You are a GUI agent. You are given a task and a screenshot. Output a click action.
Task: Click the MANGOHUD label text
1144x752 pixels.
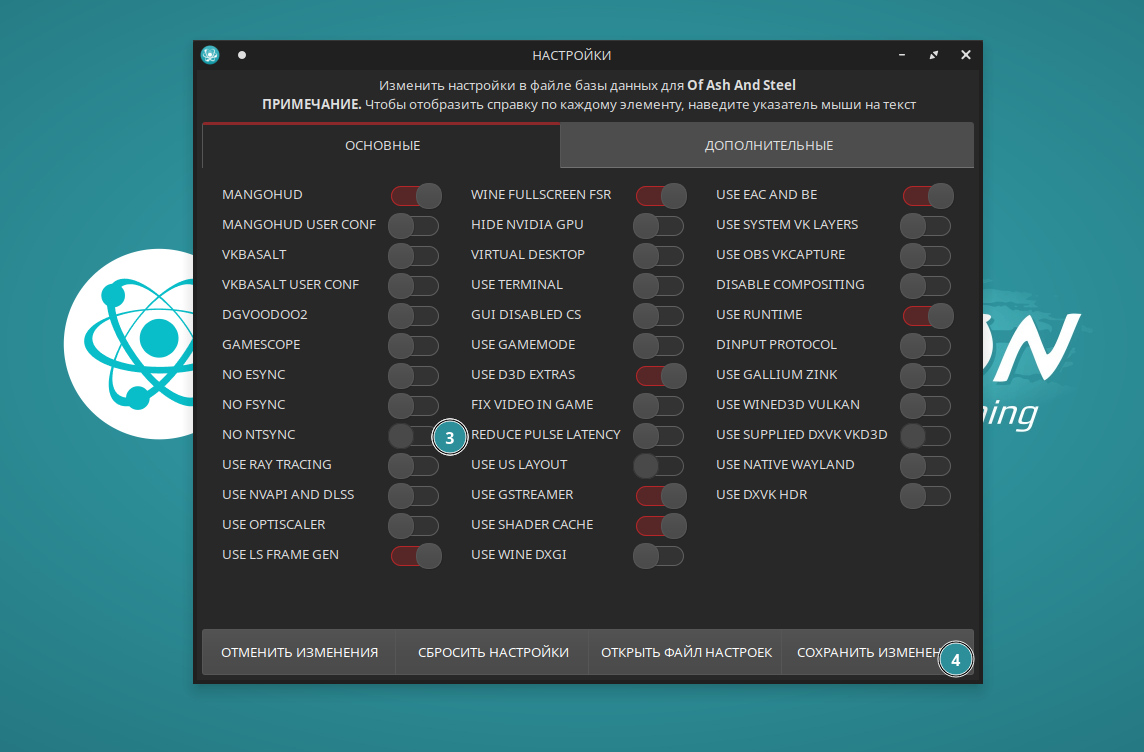pyautogui.click(x=262, y=195)
